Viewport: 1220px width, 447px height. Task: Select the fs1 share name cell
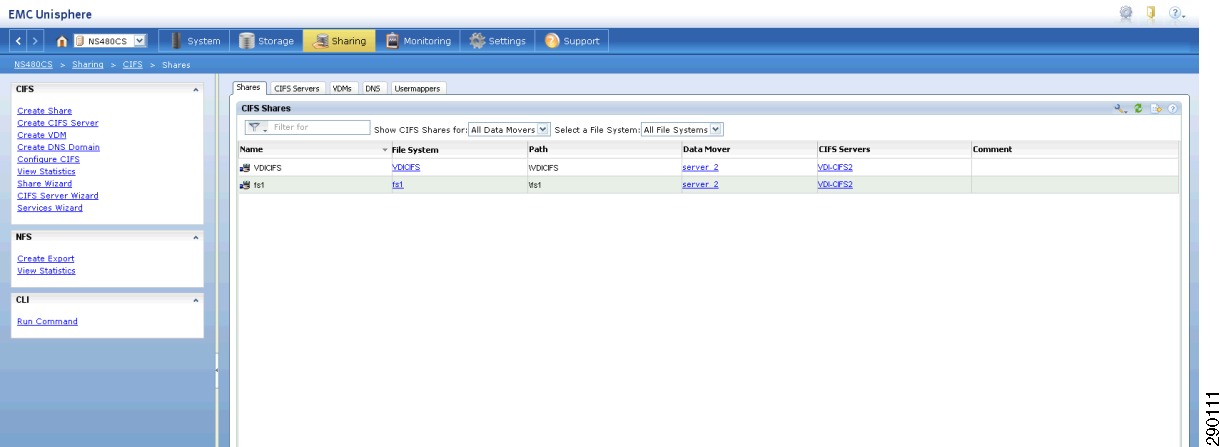(257, 184)
